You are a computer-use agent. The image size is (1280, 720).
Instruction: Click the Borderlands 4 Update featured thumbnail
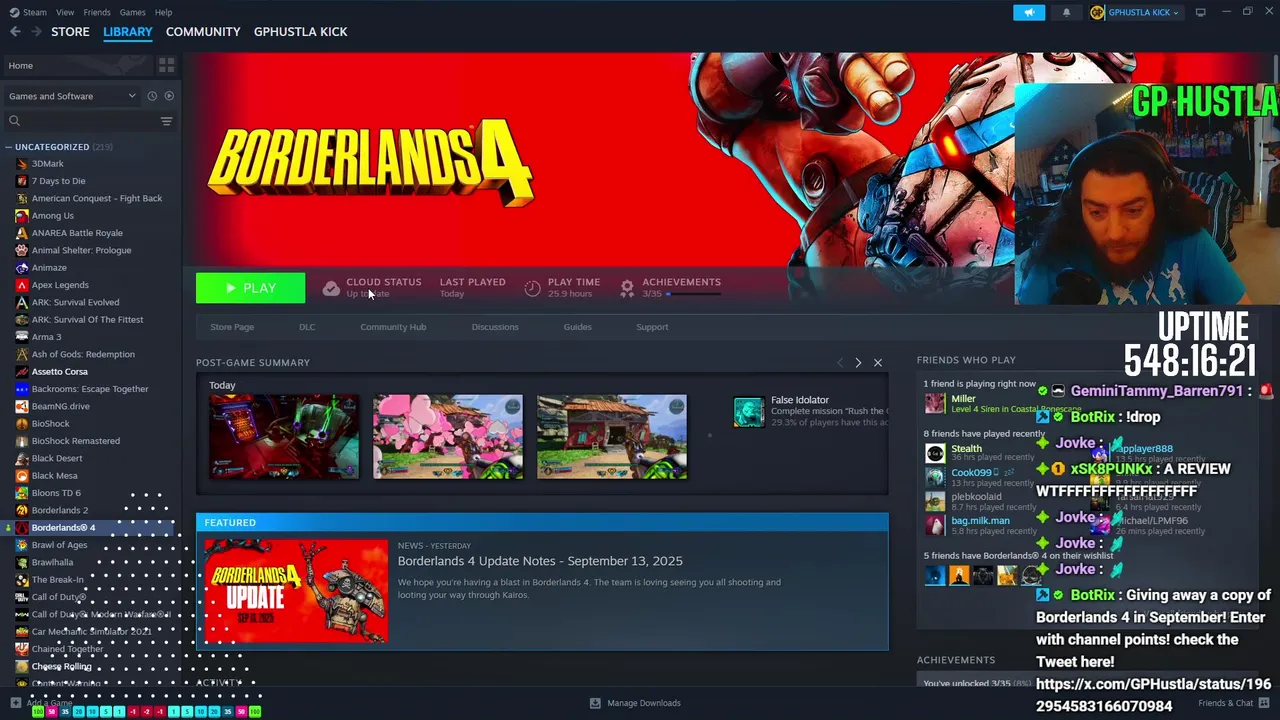(x=295, y=591)
